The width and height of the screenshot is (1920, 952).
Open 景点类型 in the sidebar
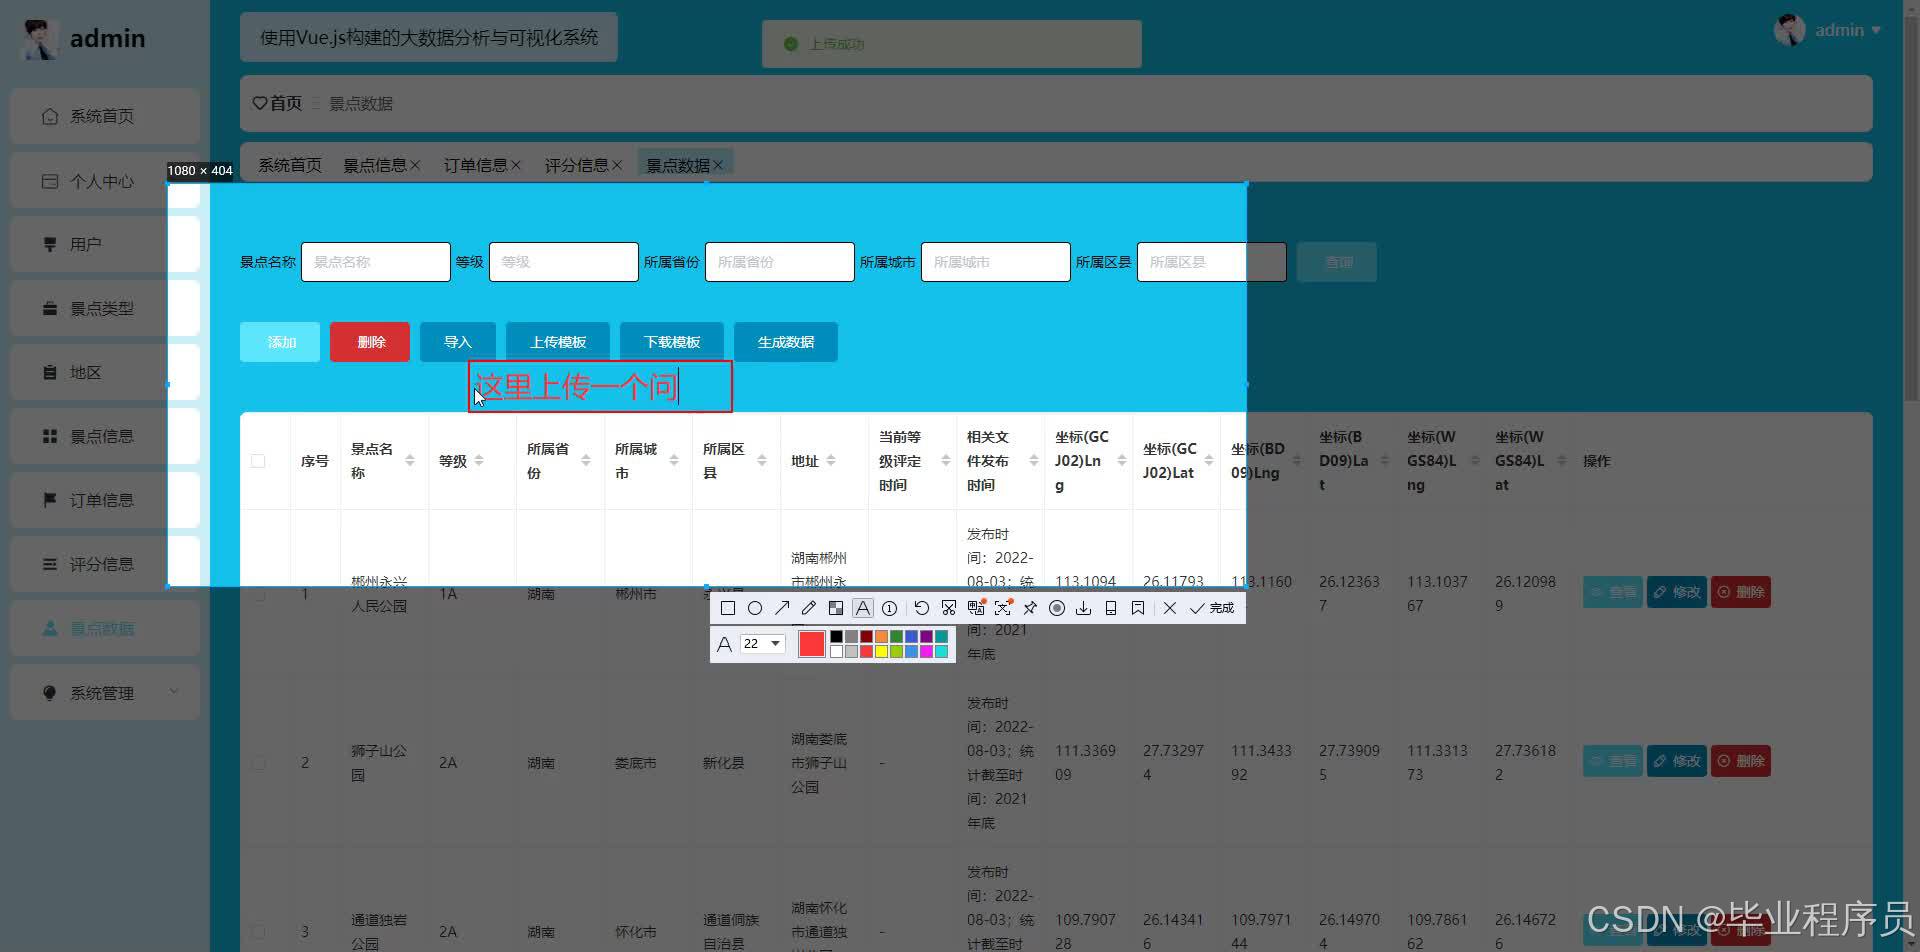click(105, 308)
